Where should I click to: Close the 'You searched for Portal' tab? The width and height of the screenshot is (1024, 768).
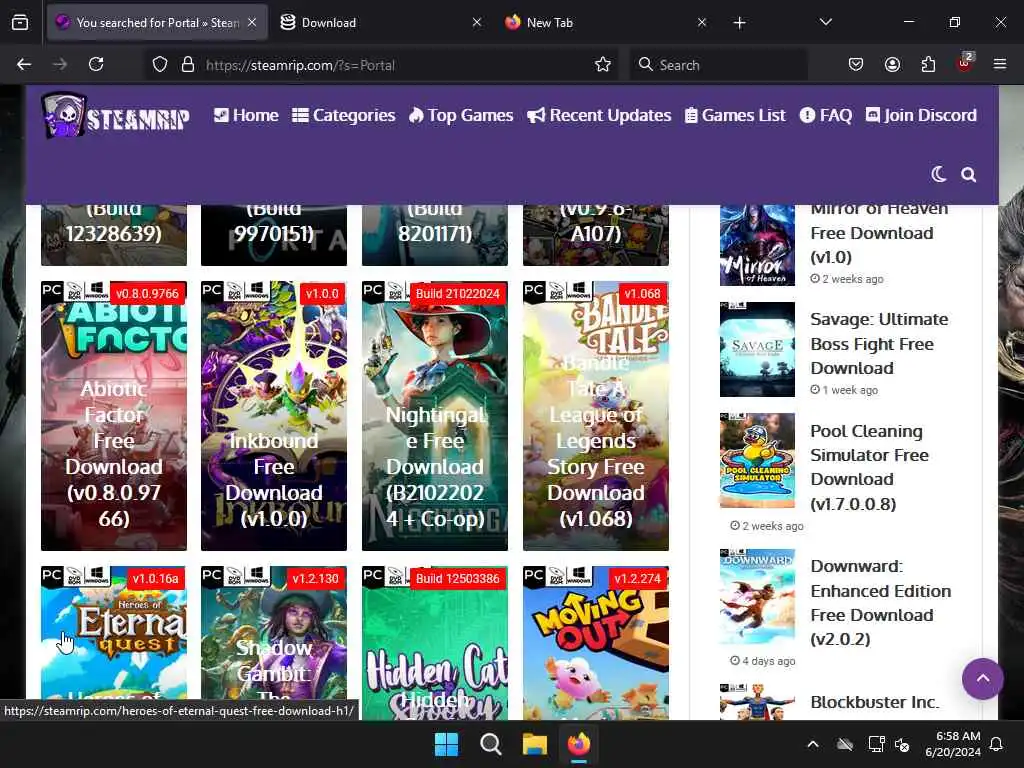[x=252, y=23]
